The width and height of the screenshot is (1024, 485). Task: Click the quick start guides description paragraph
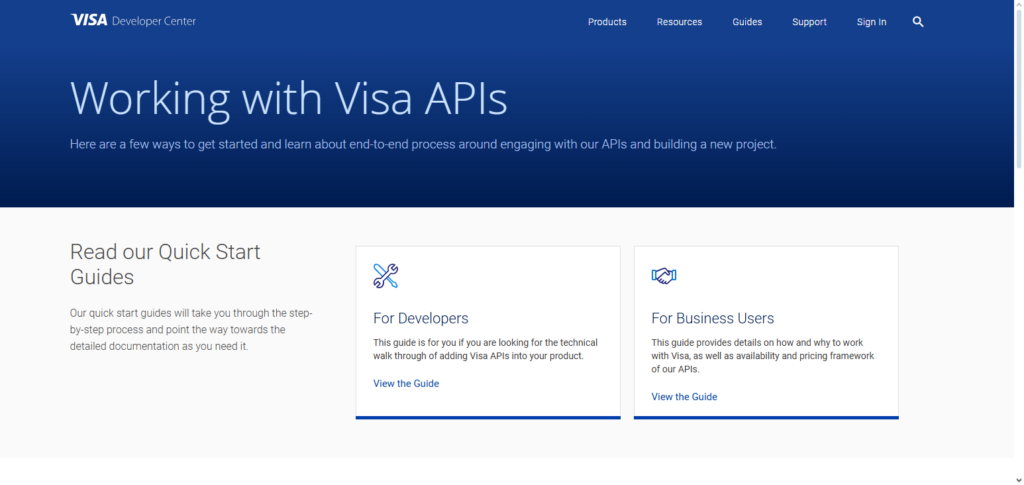coord(191,330)
